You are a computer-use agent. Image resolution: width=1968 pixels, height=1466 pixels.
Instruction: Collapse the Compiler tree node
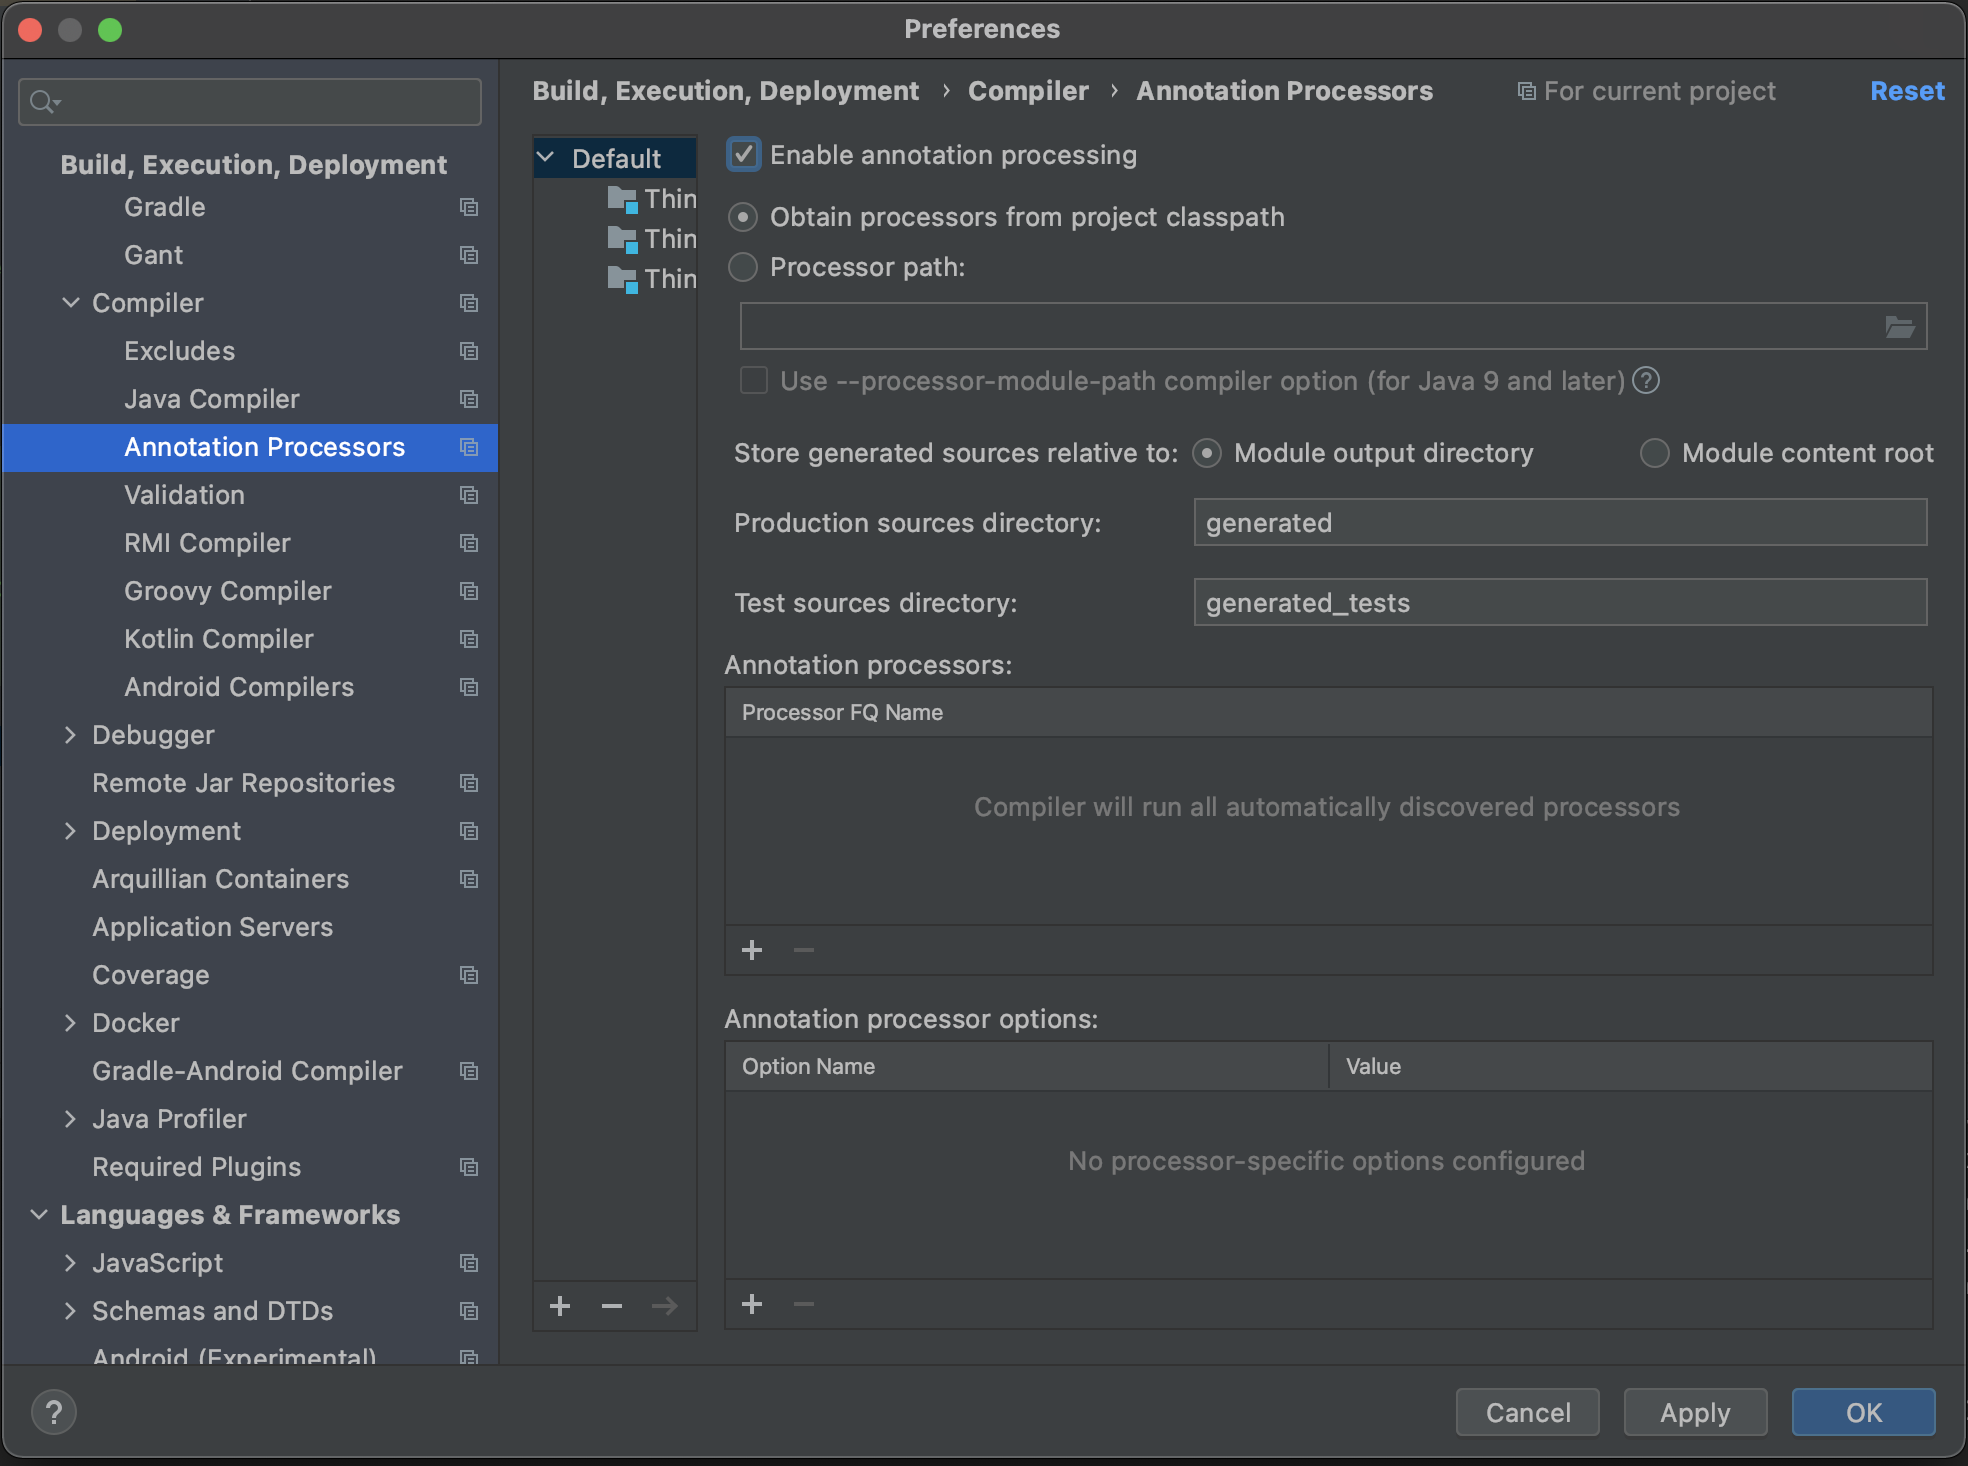click(71, 303)
